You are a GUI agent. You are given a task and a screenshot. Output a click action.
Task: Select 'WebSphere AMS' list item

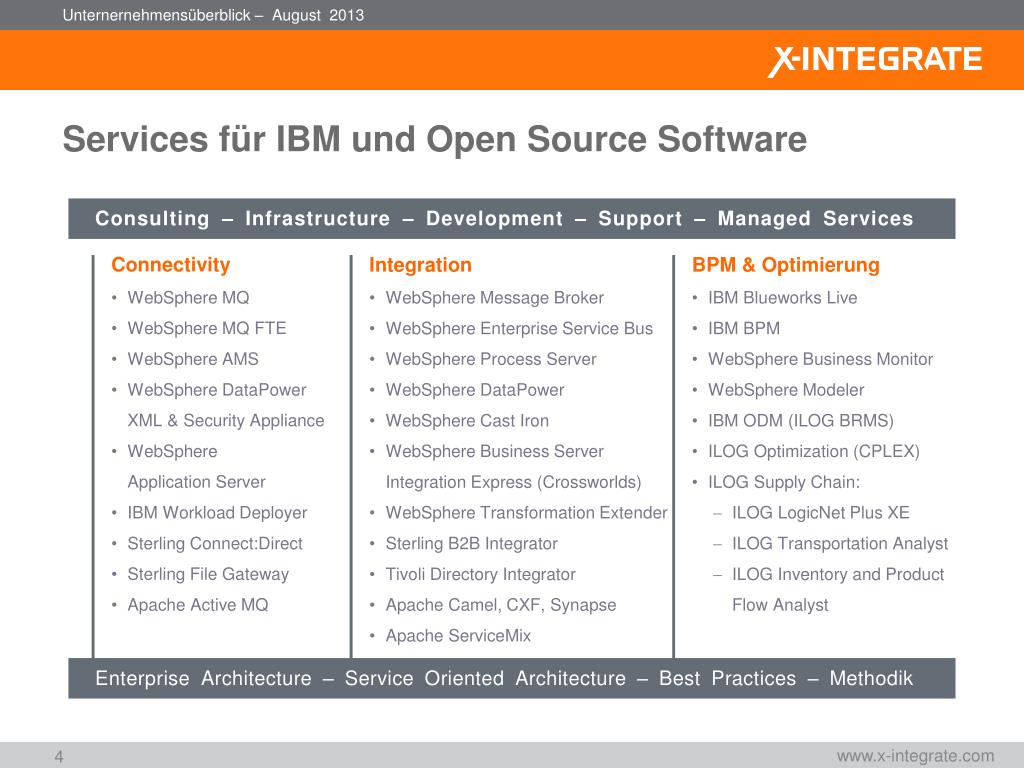193,359
